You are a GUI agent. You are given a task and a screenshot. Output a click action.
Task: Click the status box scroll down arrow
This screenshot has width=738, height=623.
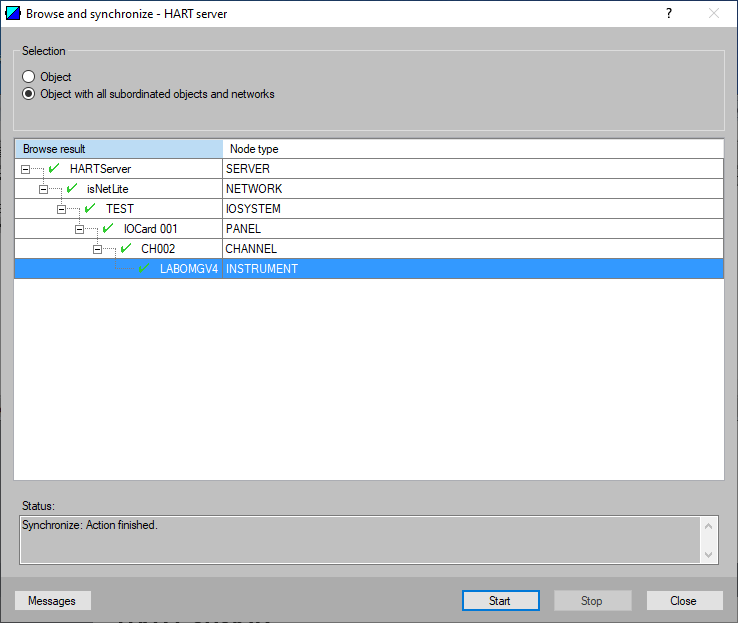(709, 555)
